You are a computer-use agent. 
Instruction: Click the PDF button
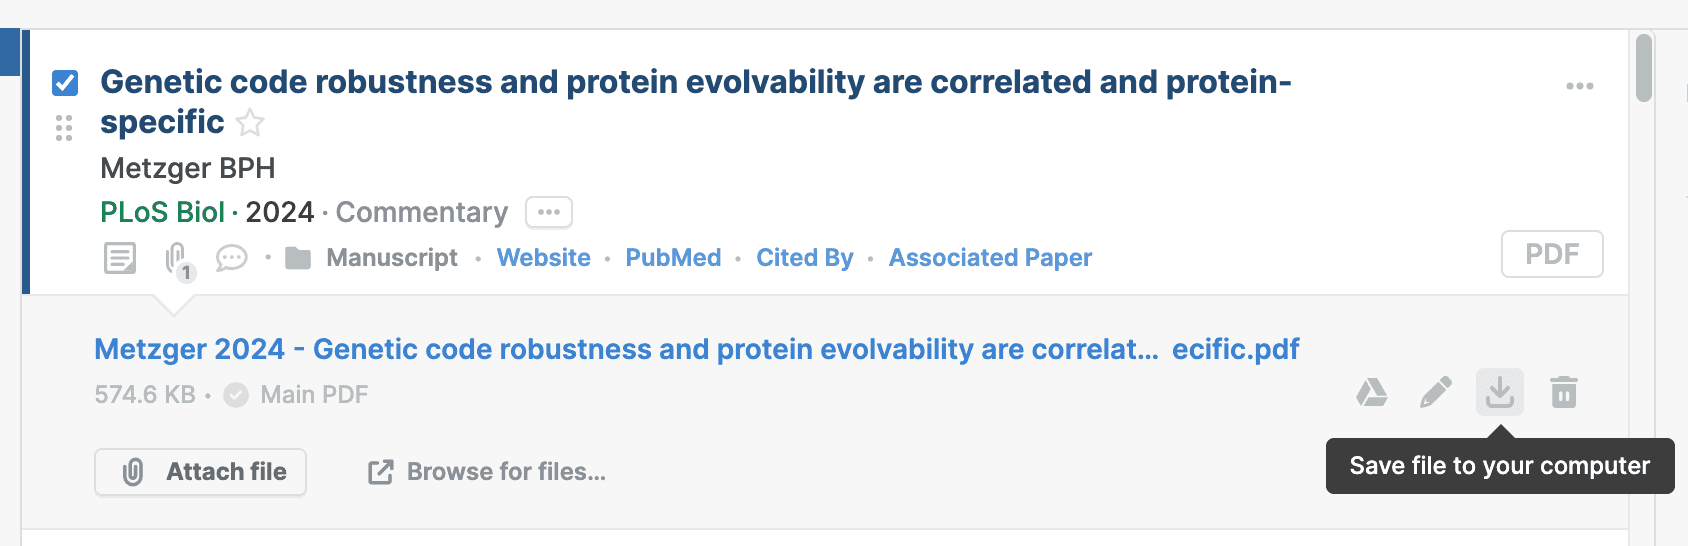click(x=1551, y=254)
